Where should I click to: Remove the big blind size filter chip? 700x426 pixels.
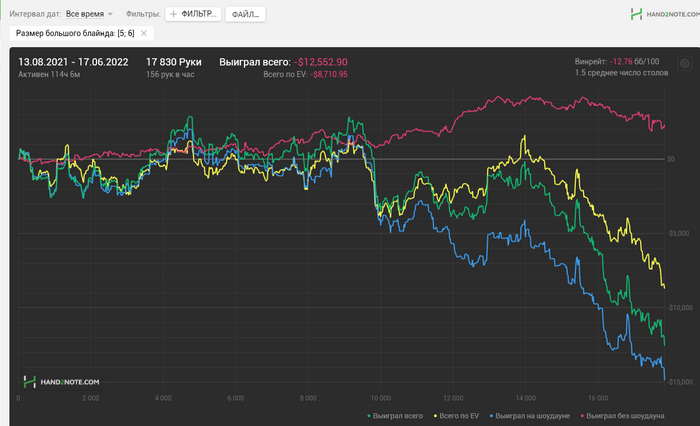coord(144,33)
